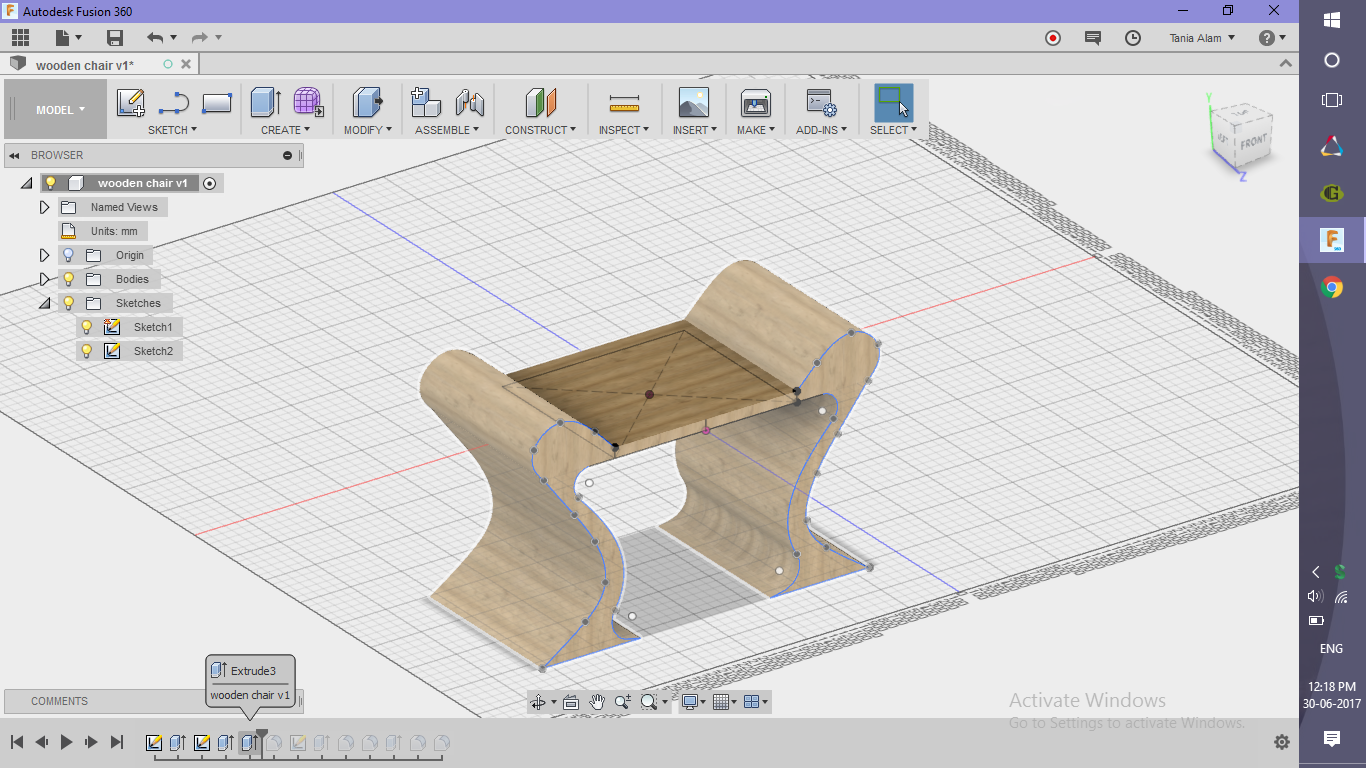Click the activate radio button beside wooden chair v1

click(209, 183)
